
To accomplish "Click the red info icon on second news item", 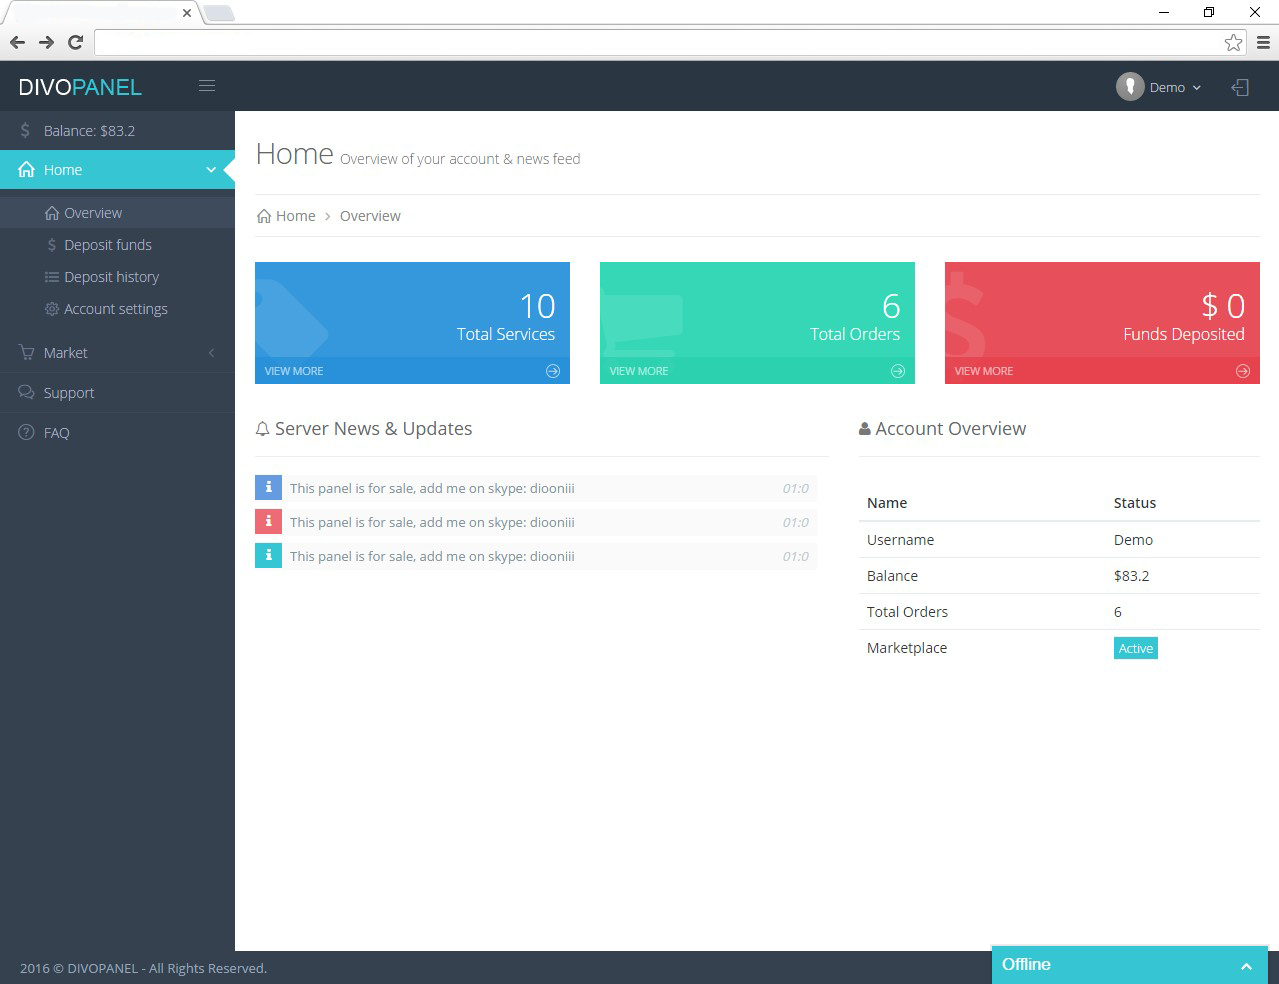I will (x=268, y=522).
